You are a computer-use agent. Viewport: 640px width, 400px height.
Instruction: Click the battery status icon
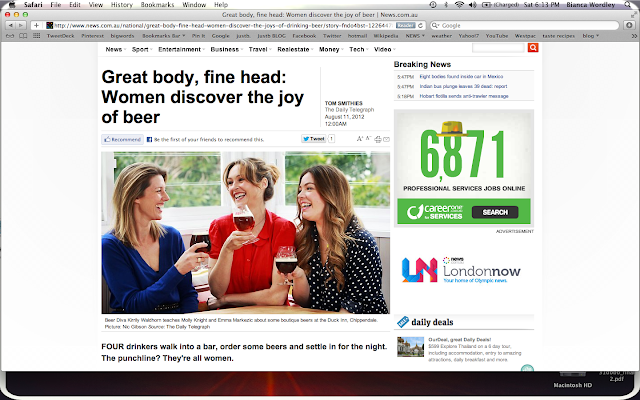(487, 4)
